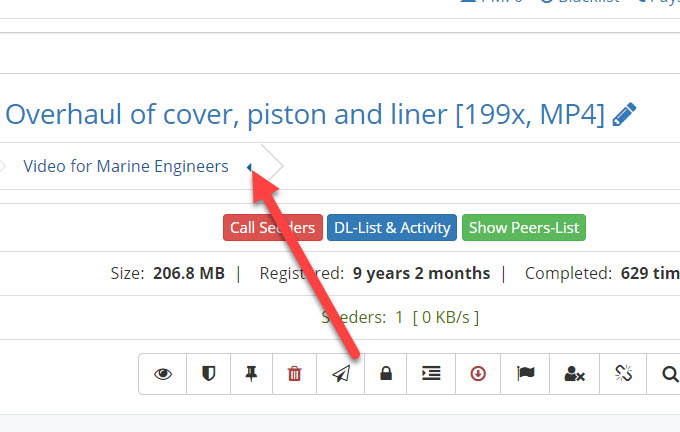Click the broken link (unlink) icon
680x432 pixels.
(623, 374)
